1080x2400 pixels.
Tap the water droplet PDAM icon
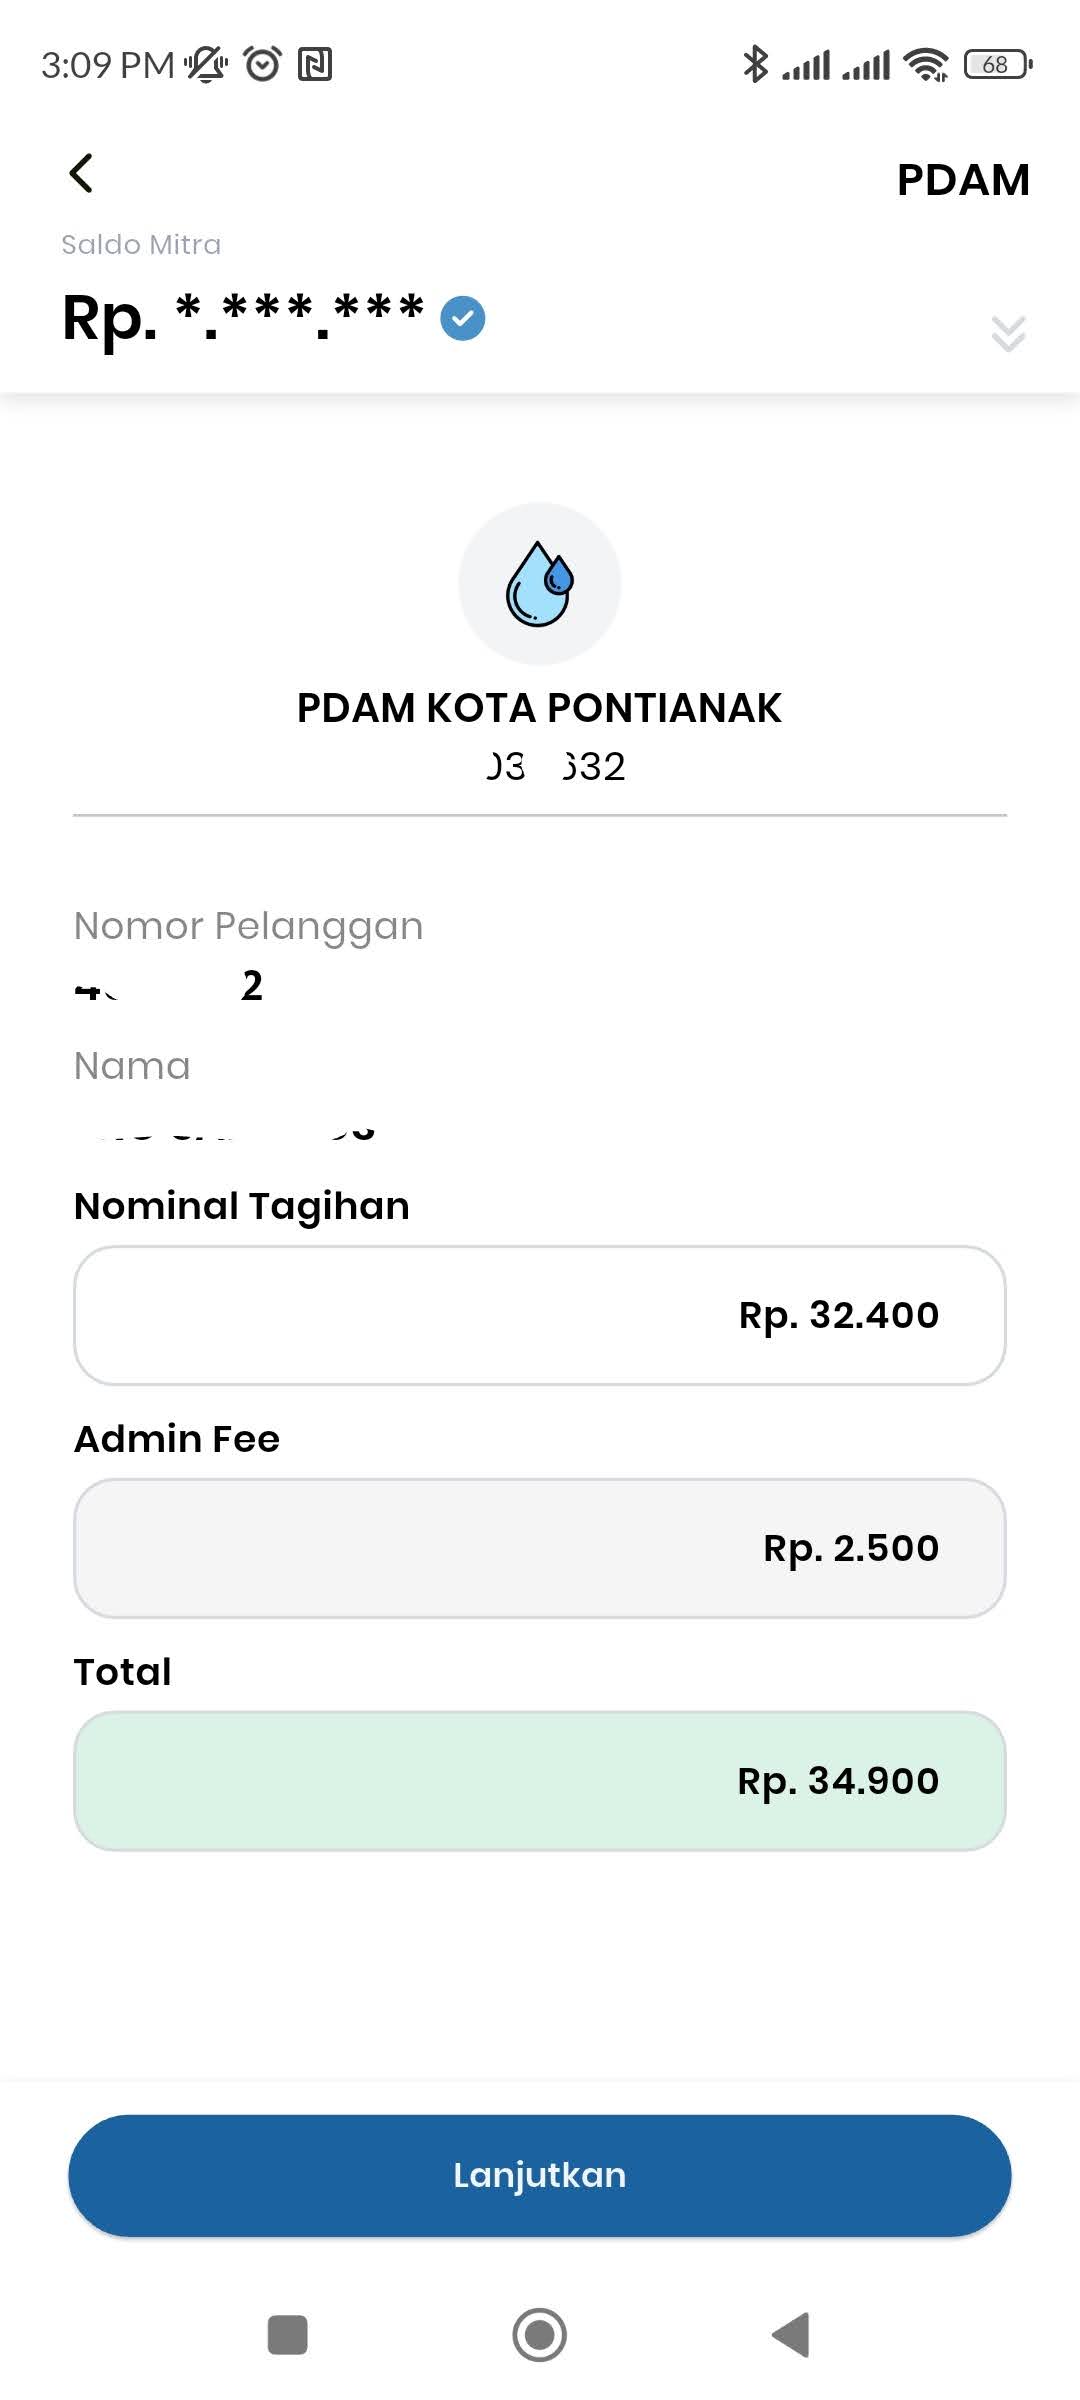[x=540, y=584]
